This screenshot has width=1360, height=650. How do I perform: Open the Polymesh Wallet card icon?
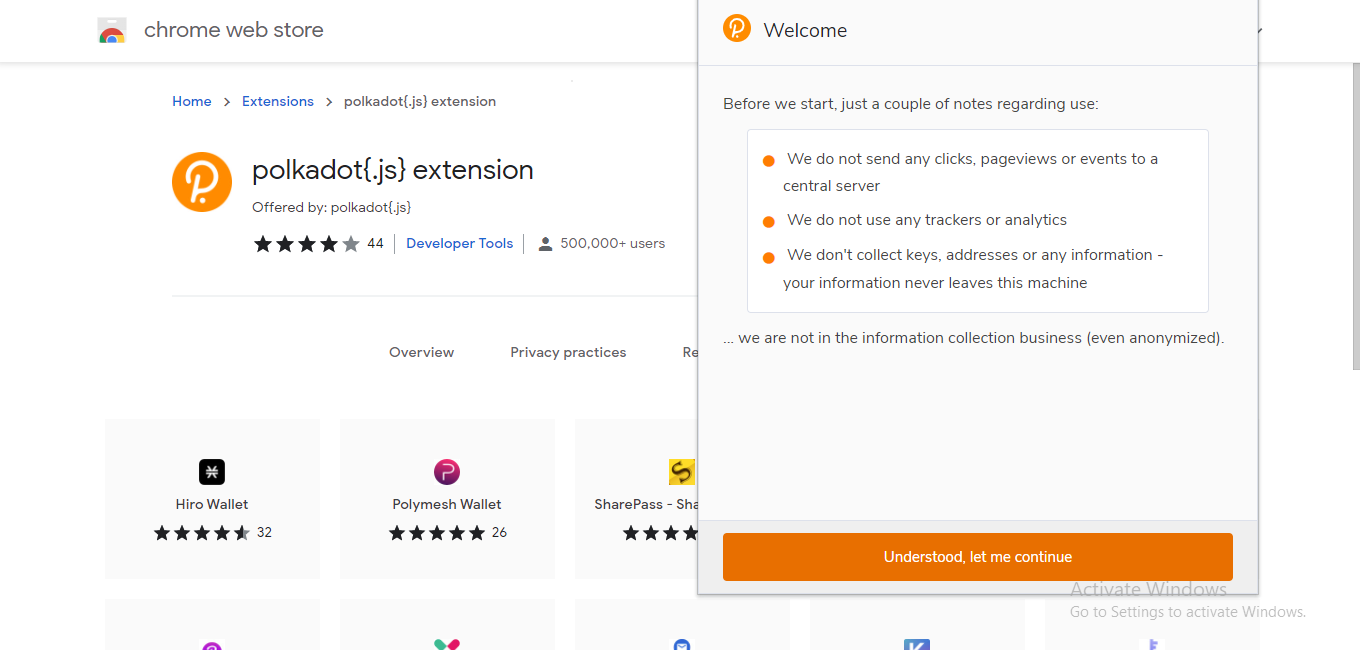[447, 472]
